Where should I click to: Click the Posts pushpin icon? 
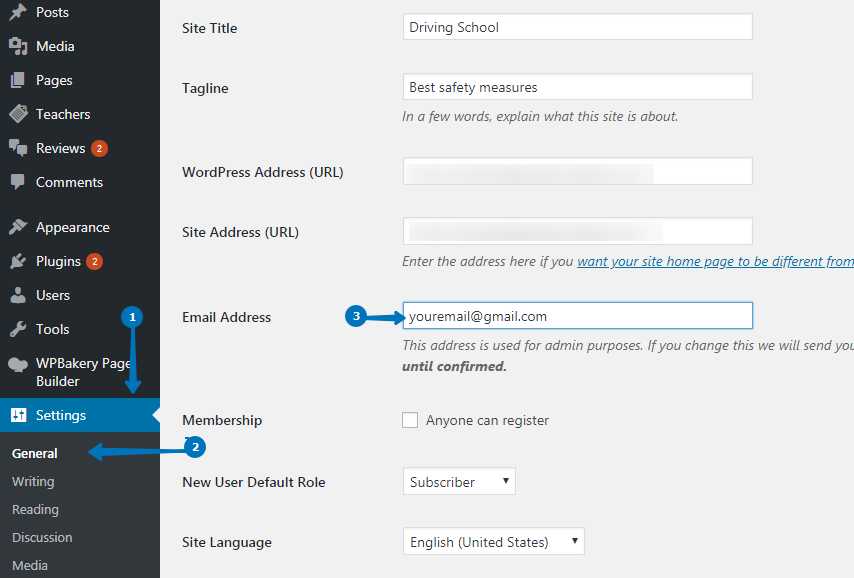click(x=18, y=12)
